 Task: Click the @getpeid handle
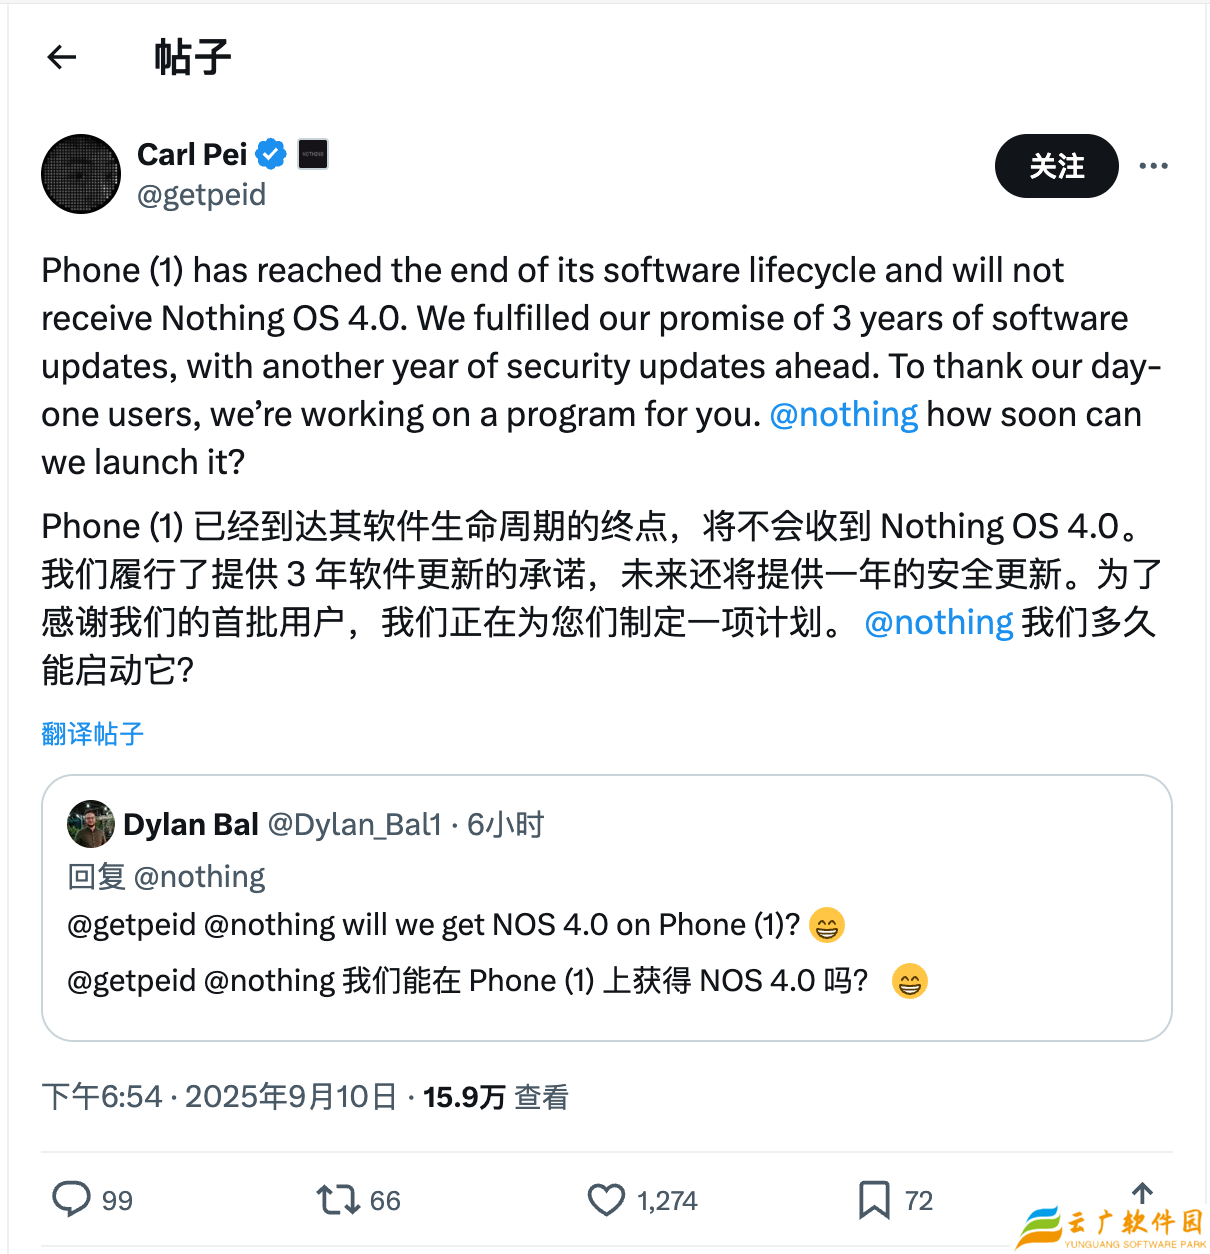coord(202,194)
